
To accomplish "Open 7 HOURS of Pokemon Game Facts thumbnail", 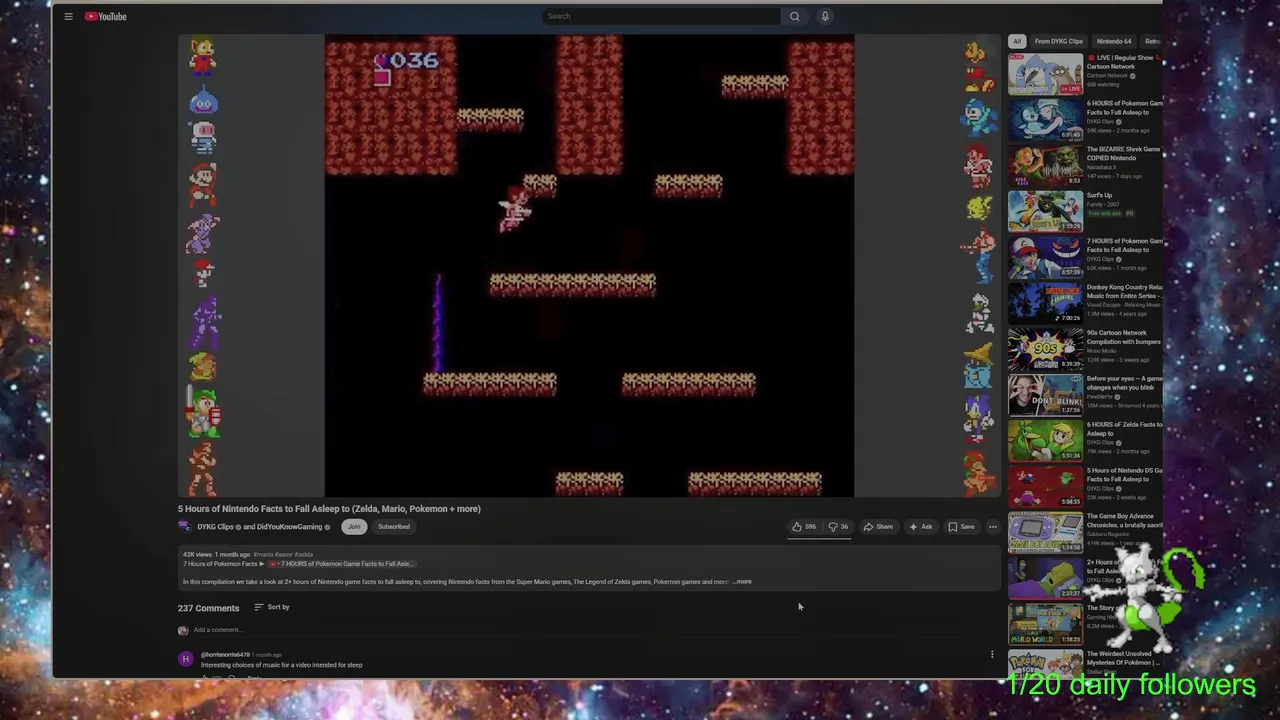I will pyautogui.click(x=1045, y=258).
